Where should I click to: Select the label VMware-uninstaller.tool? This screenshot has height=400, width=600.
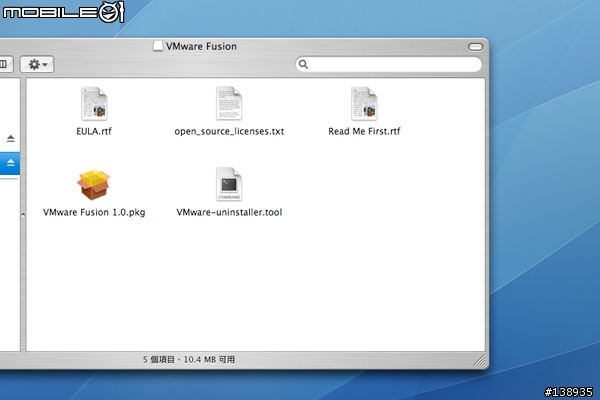229,212
